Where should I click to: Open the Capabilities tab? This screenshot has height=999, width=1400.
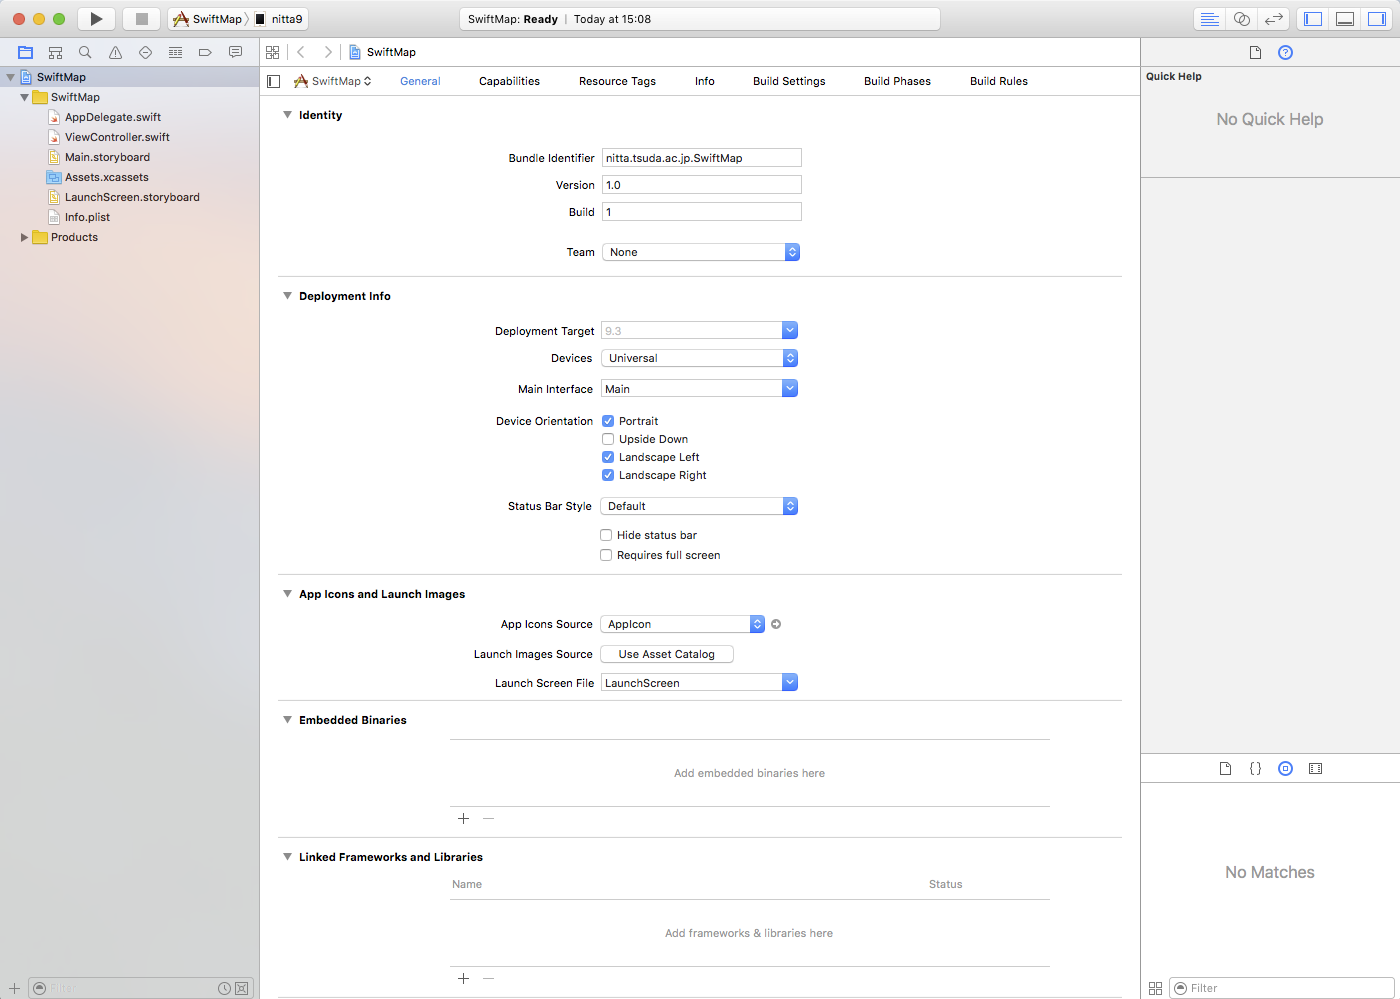coord(509,81)
